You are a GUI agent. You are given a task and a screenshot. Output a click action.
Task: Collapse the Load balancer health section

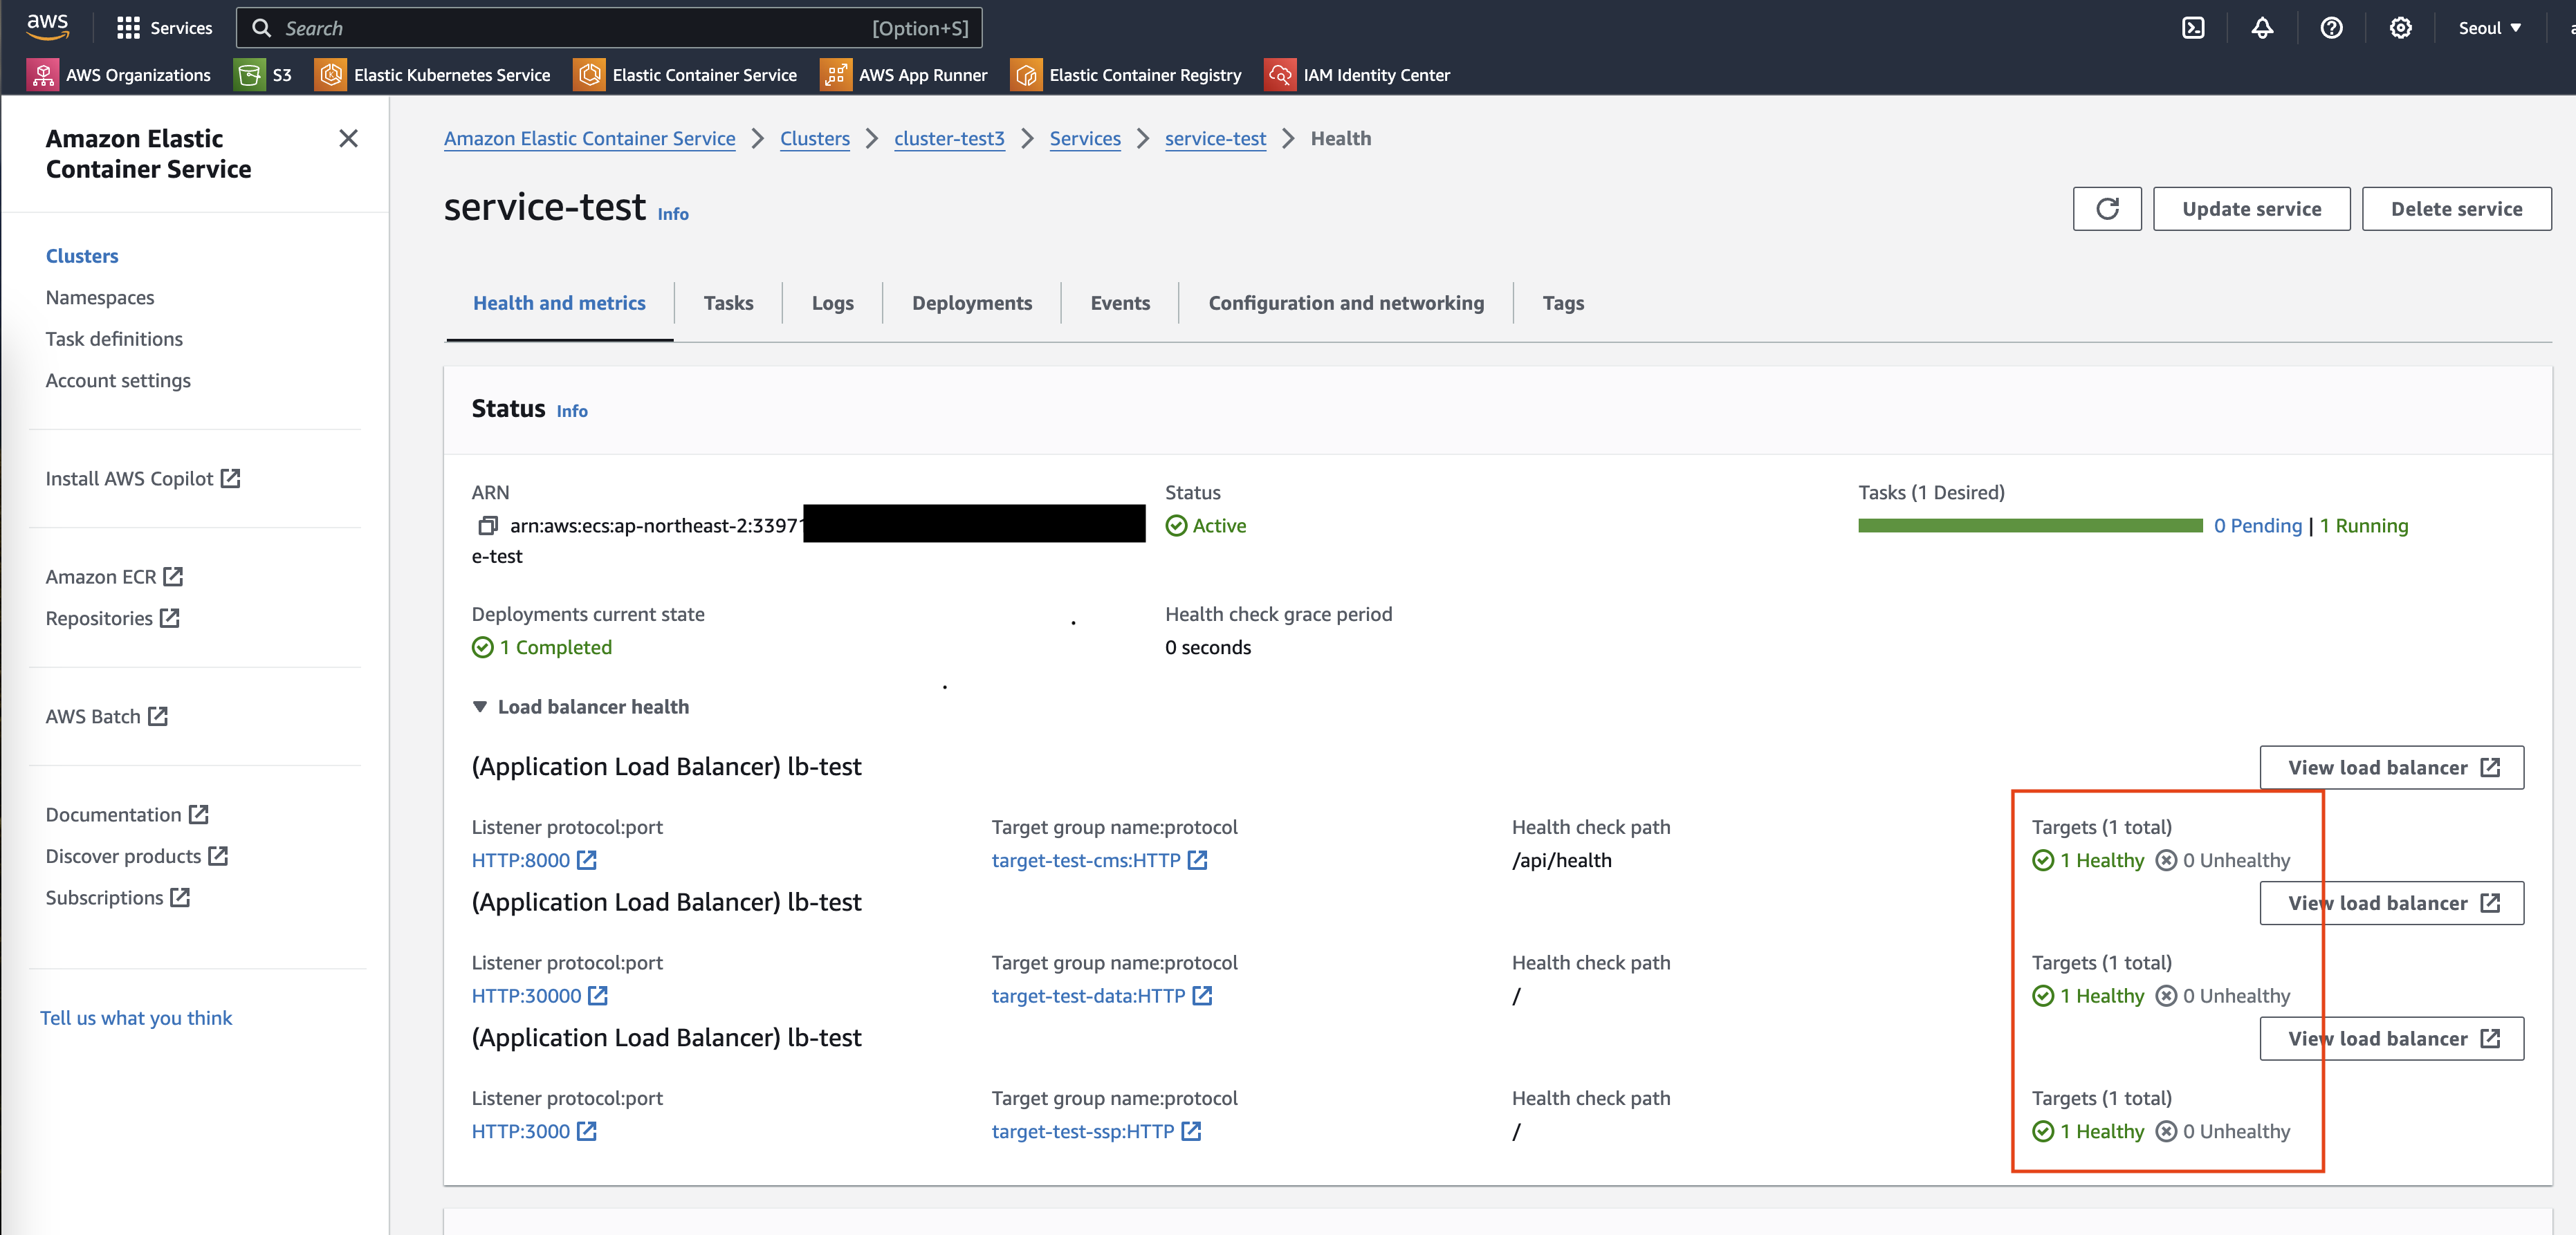(x=480, y=707)
